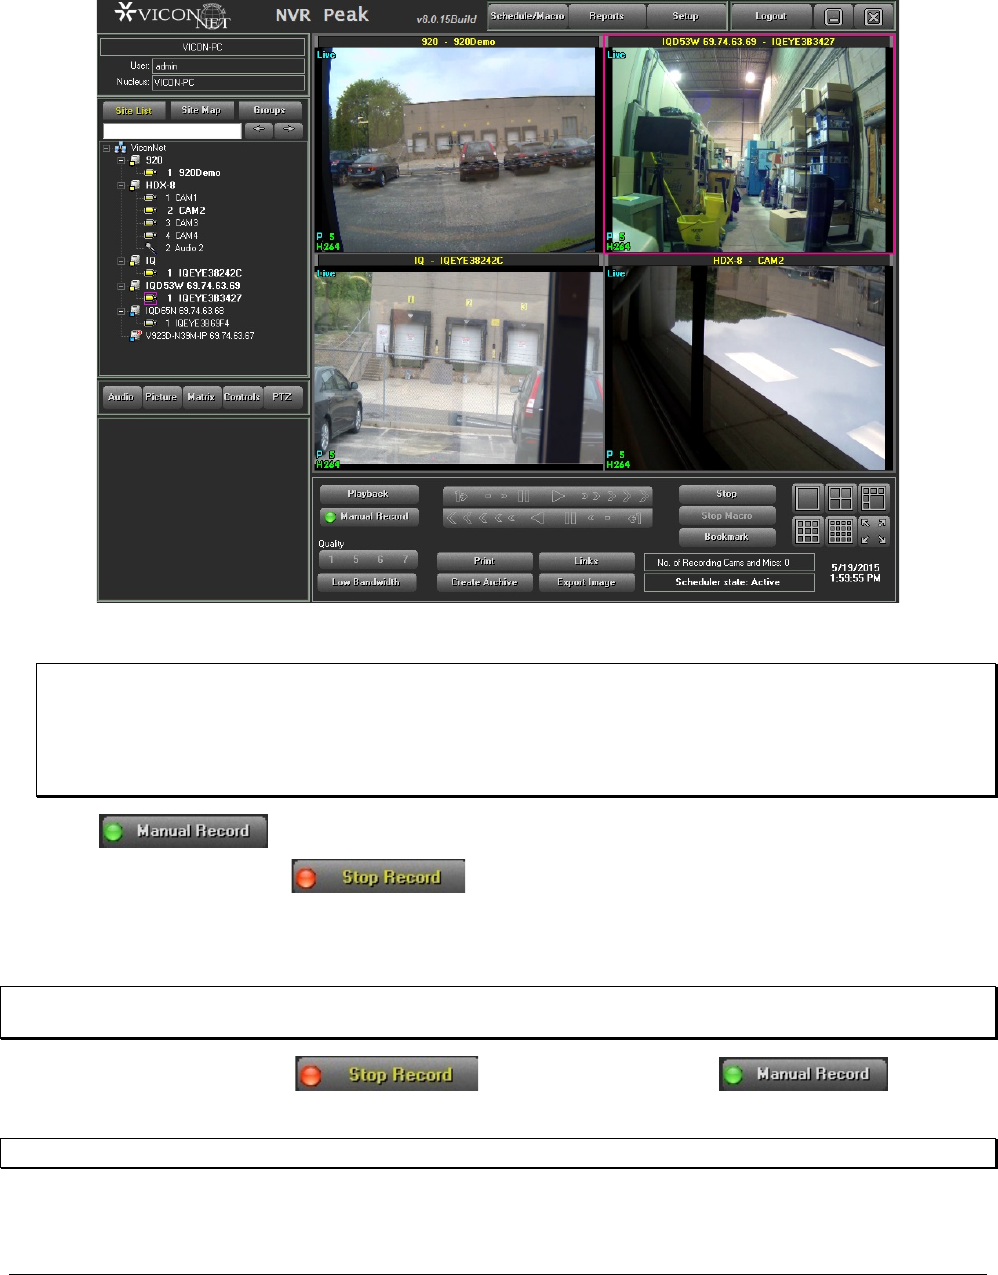Toggle Manual Record with the green light
The height and width of the screenshot is (1275, 998).
click(x=369, y=517)
